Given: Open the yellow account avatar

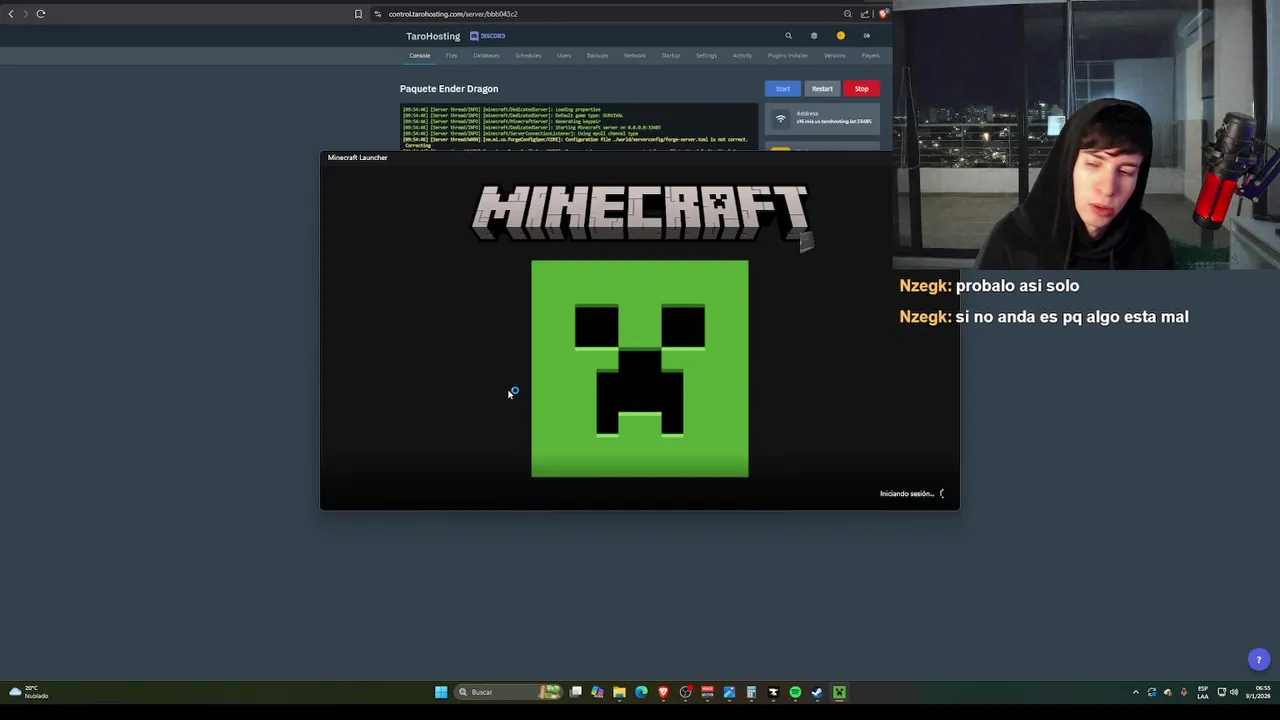Looking at the screenshot, I should pyautogui.click(x=841, y=36).
